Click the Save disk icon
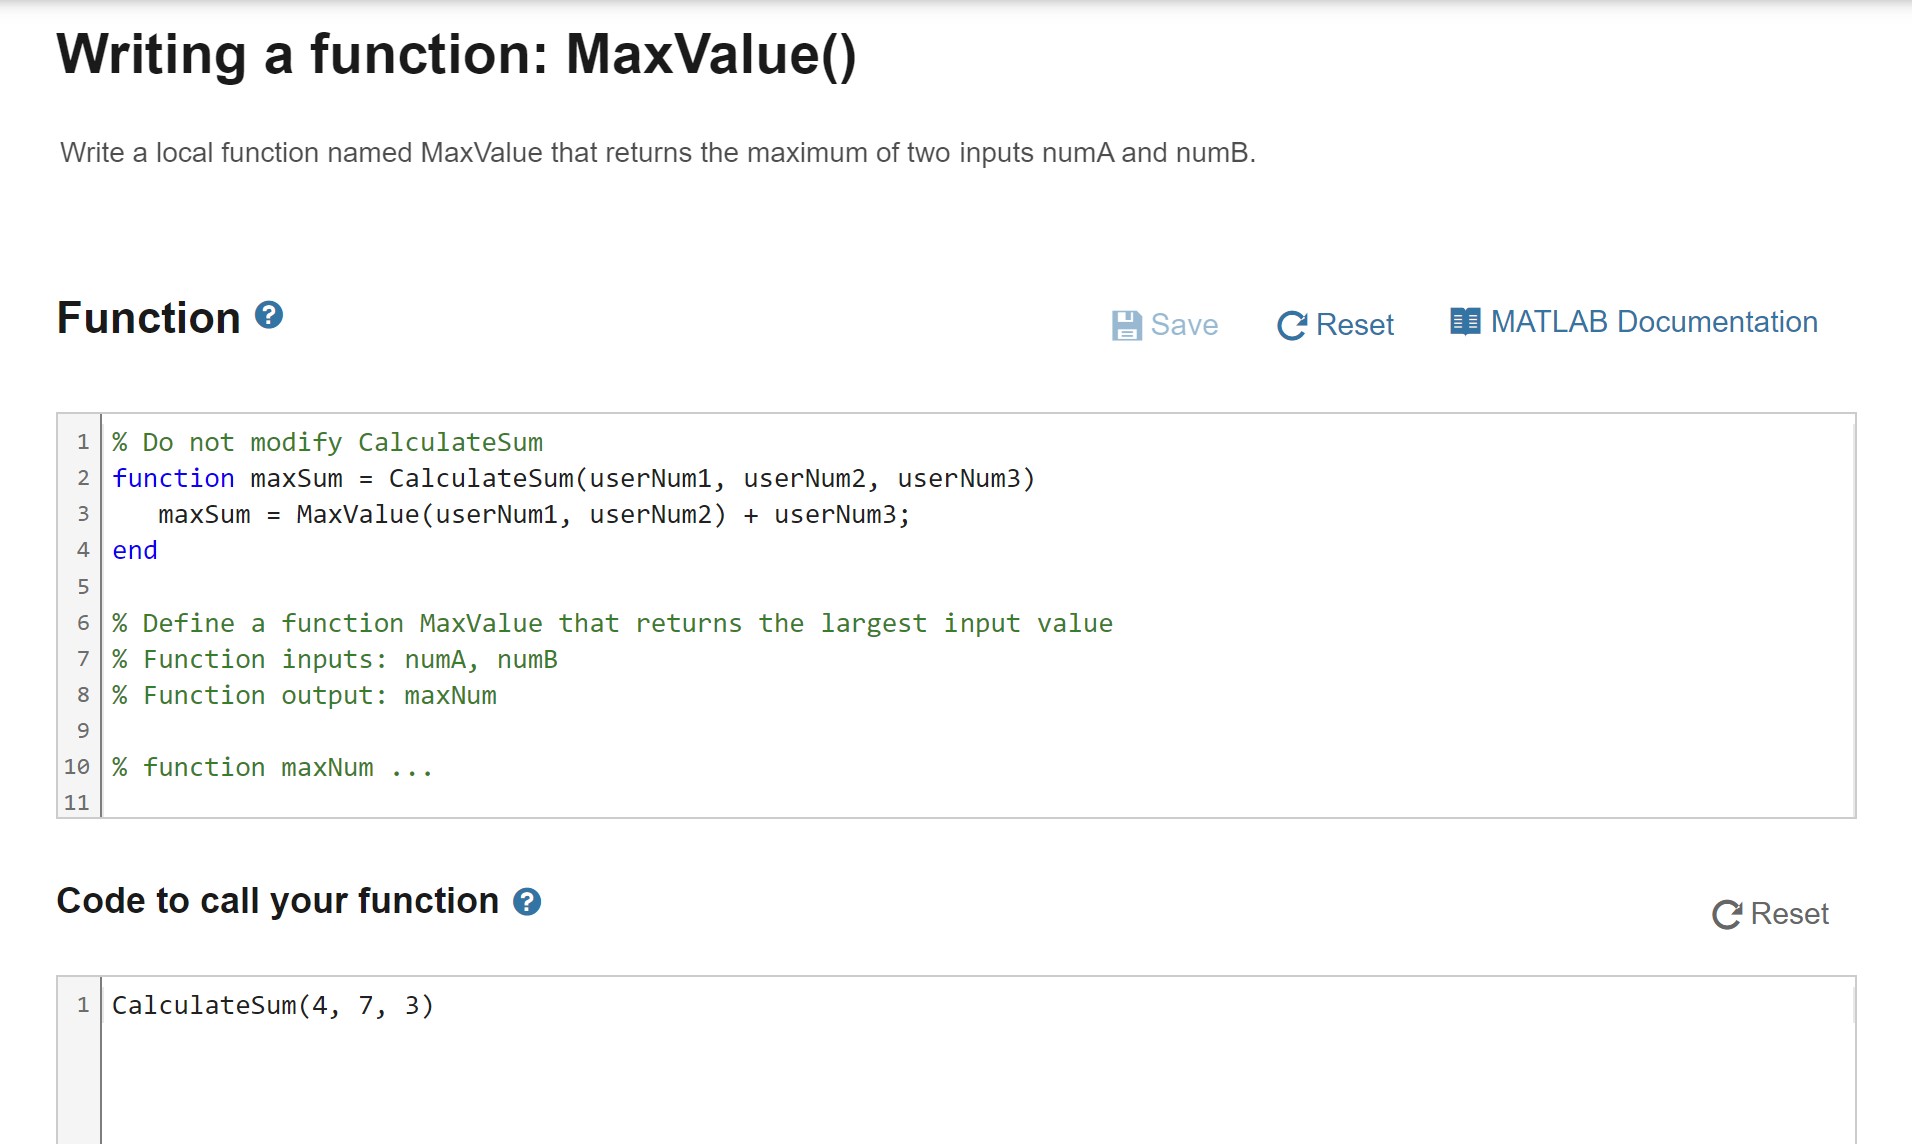 pos(1128,323)
